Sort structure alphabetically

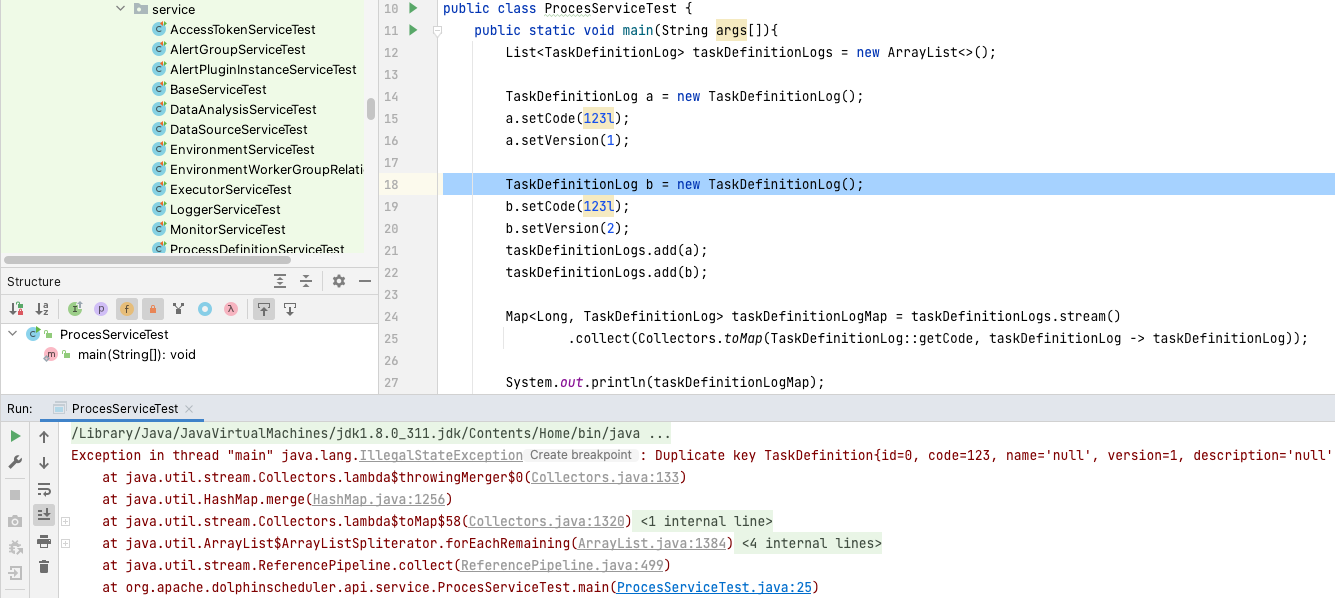tap(42, 309)
